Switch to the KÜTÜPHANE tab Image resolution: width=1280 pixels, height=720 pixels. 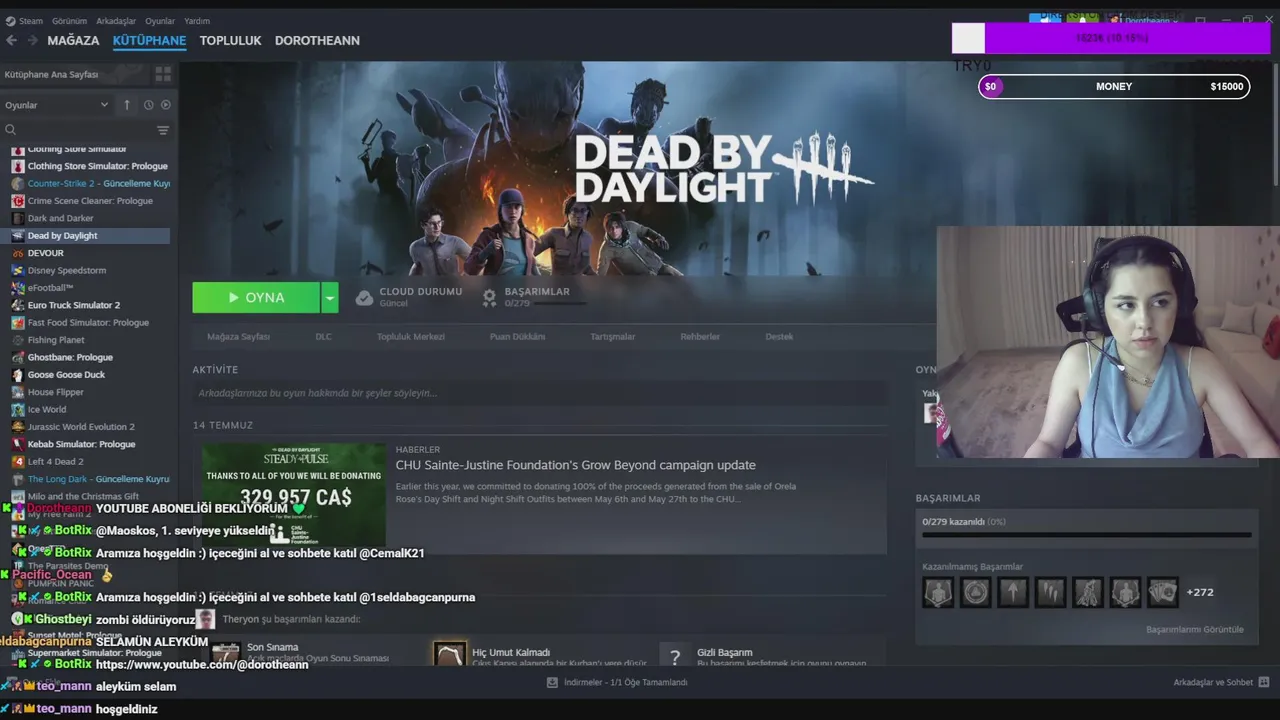coord(149,41)
